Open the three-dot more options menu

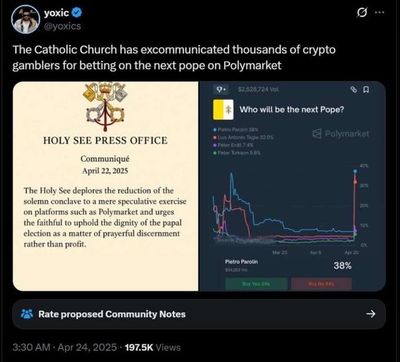(379, 13)
